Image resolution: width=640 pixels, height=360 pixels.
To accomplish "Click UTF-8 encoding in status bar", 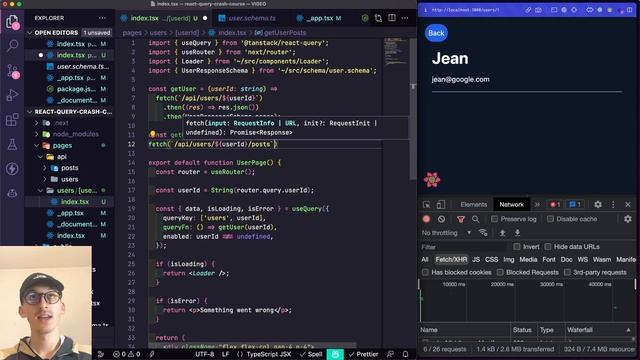I will (204, 354).
